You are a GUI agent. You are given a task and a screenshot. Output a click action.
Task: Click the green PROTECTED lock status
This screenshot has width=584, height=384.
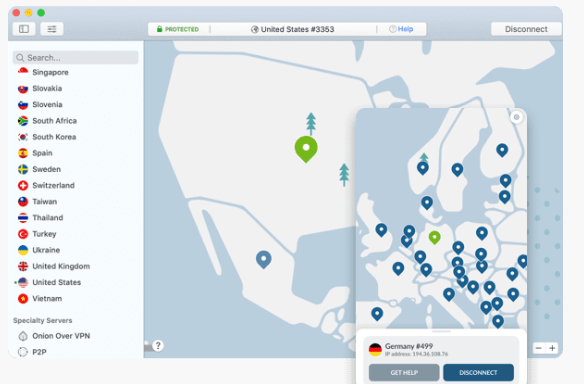point(178,29)
